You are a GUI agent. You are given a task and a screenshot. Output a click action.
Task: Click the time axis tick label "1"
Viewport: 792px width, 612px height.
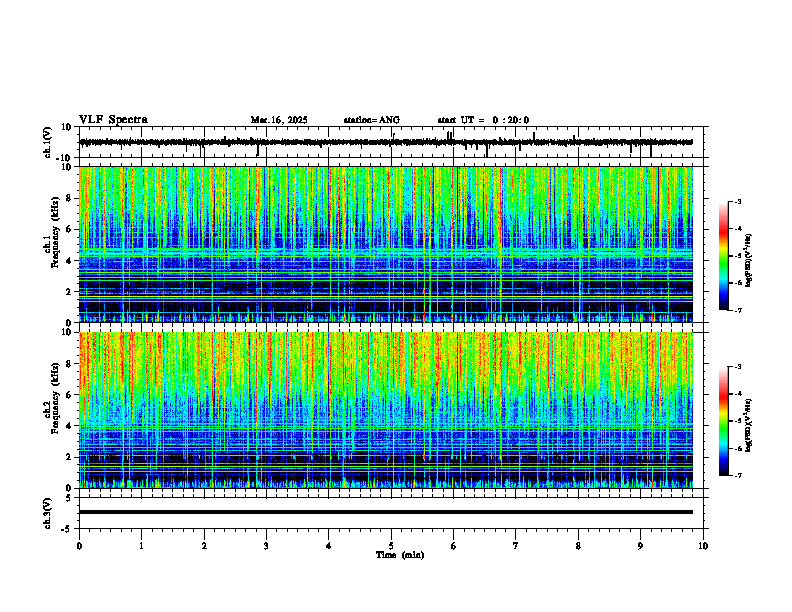[x=141, y=546]
